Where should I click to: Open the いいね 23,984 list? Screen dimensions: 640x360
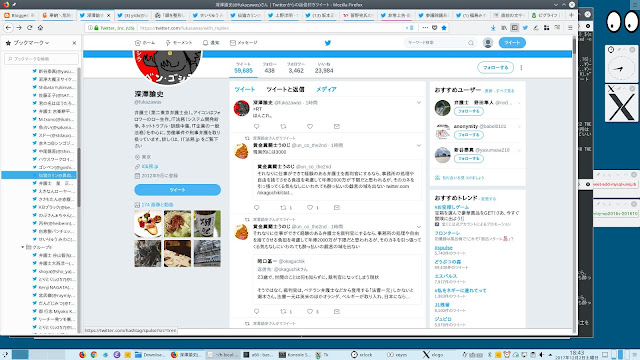pos(324,68)
